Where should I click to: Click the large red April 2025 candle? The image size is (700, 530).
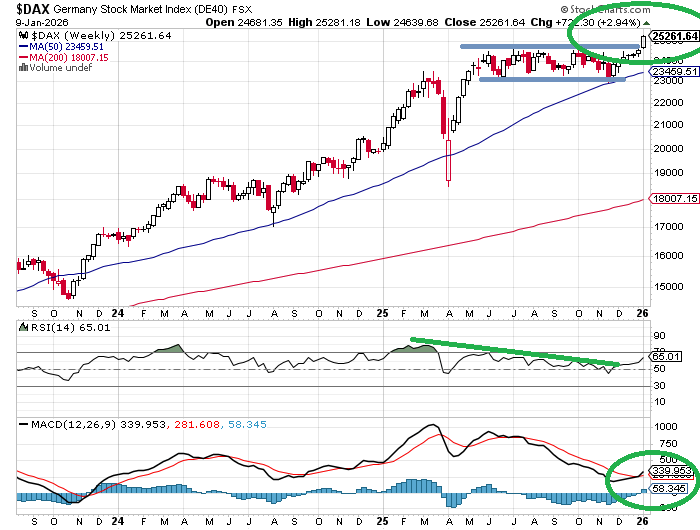click(x=449, y=159)
